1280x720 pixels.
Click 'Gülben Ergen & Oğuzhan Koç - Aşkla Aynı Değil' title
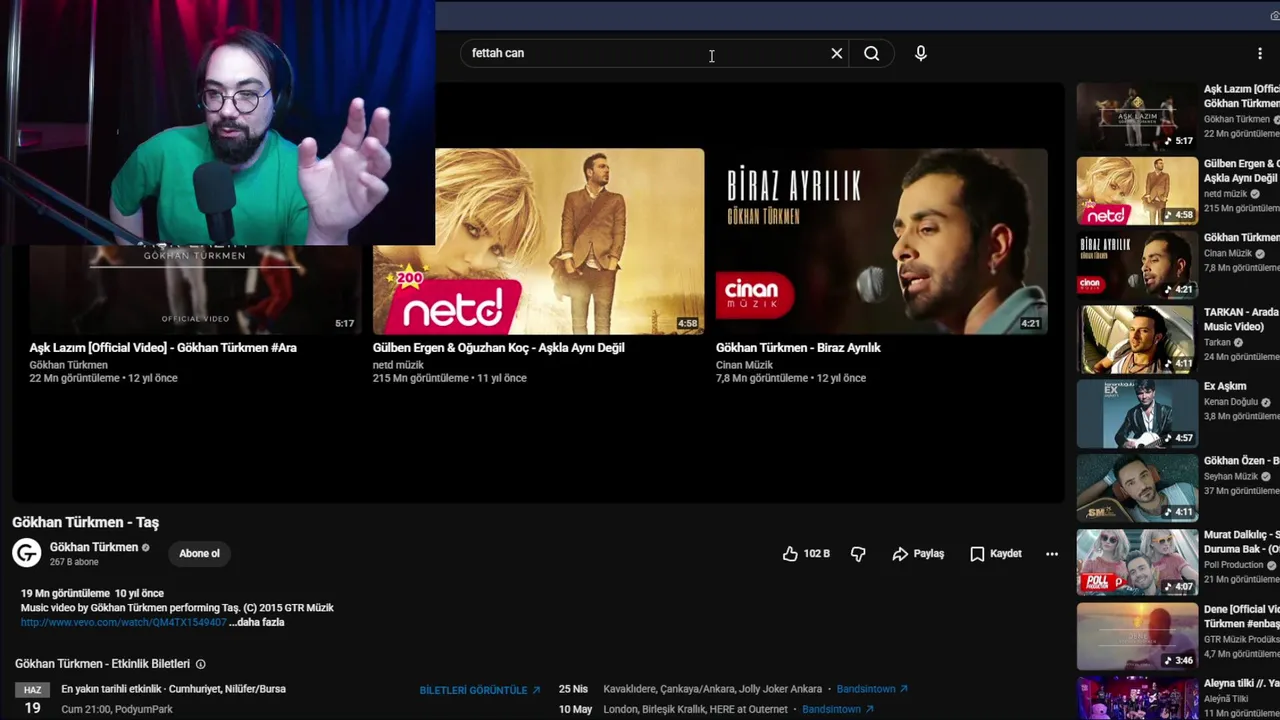pyautogui.click(x=499, y=348)
